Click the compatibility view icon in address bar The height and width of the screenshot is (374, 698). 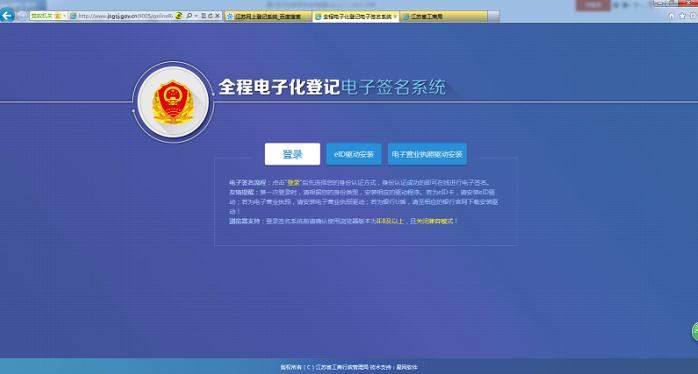click(x=203, y=16)
